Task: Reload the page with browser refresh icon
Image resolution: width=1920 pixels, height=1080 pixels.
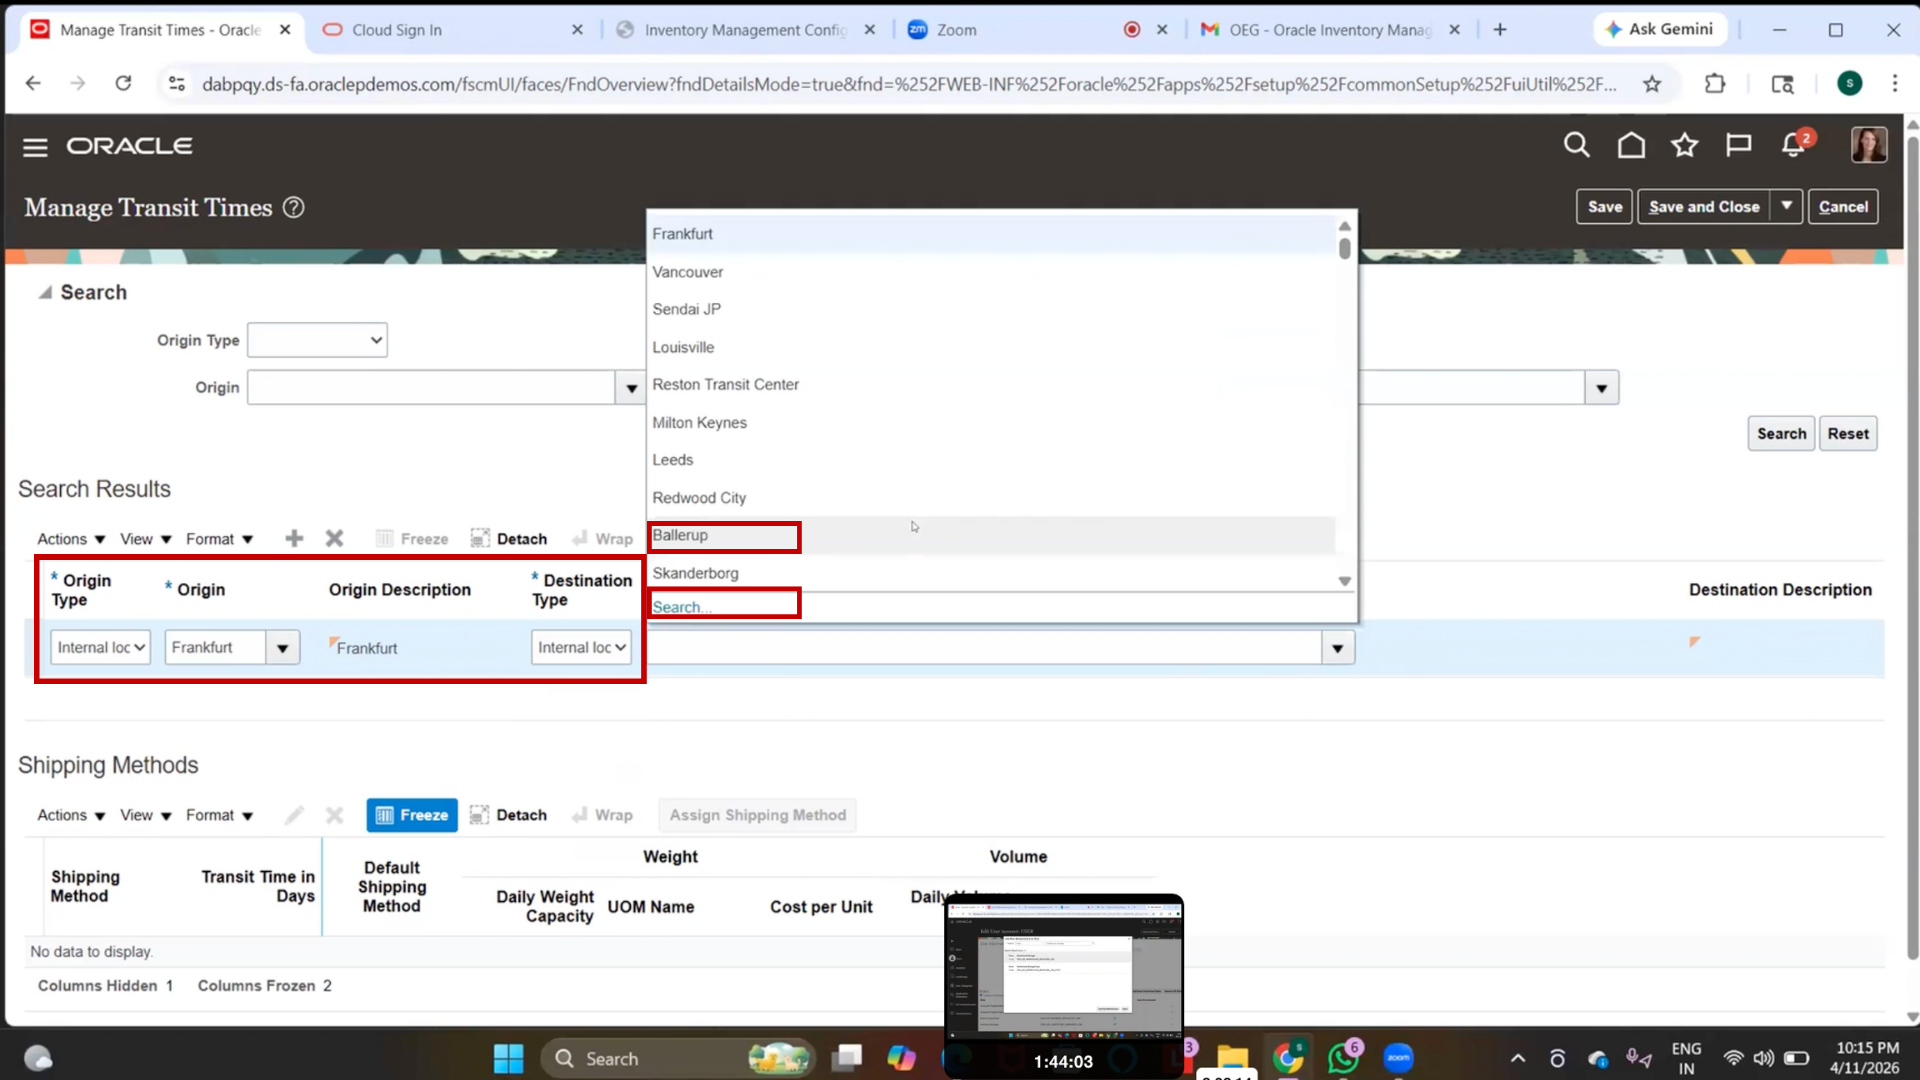Action: [123, 84]
